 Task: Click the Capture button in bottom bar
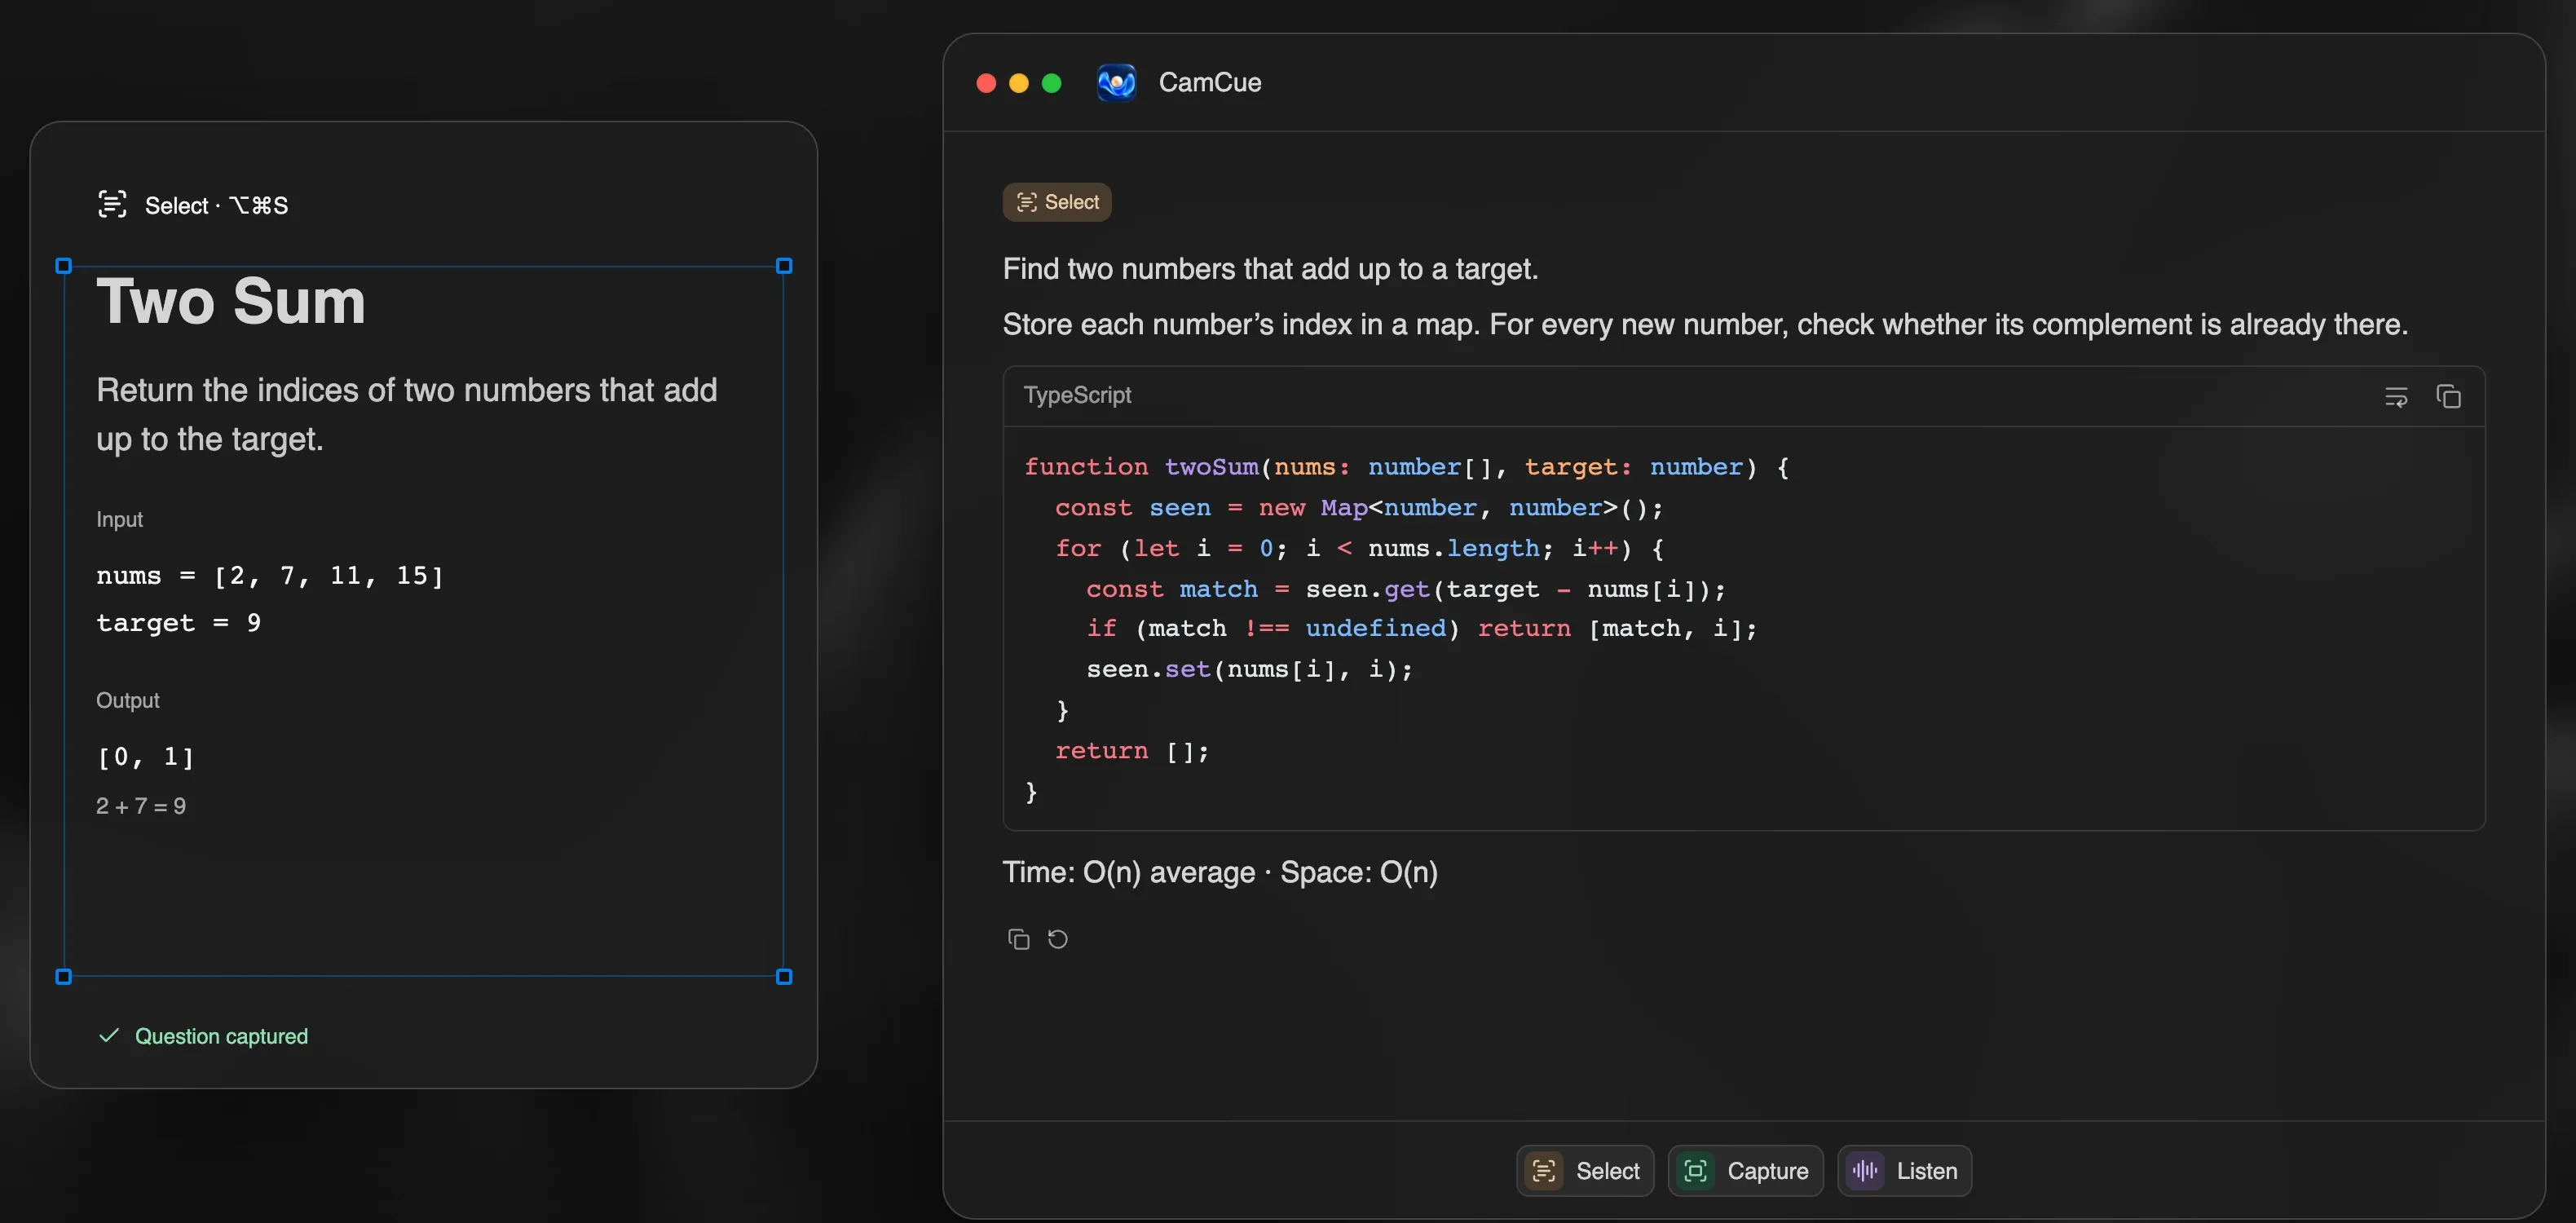point(1745,1170)
